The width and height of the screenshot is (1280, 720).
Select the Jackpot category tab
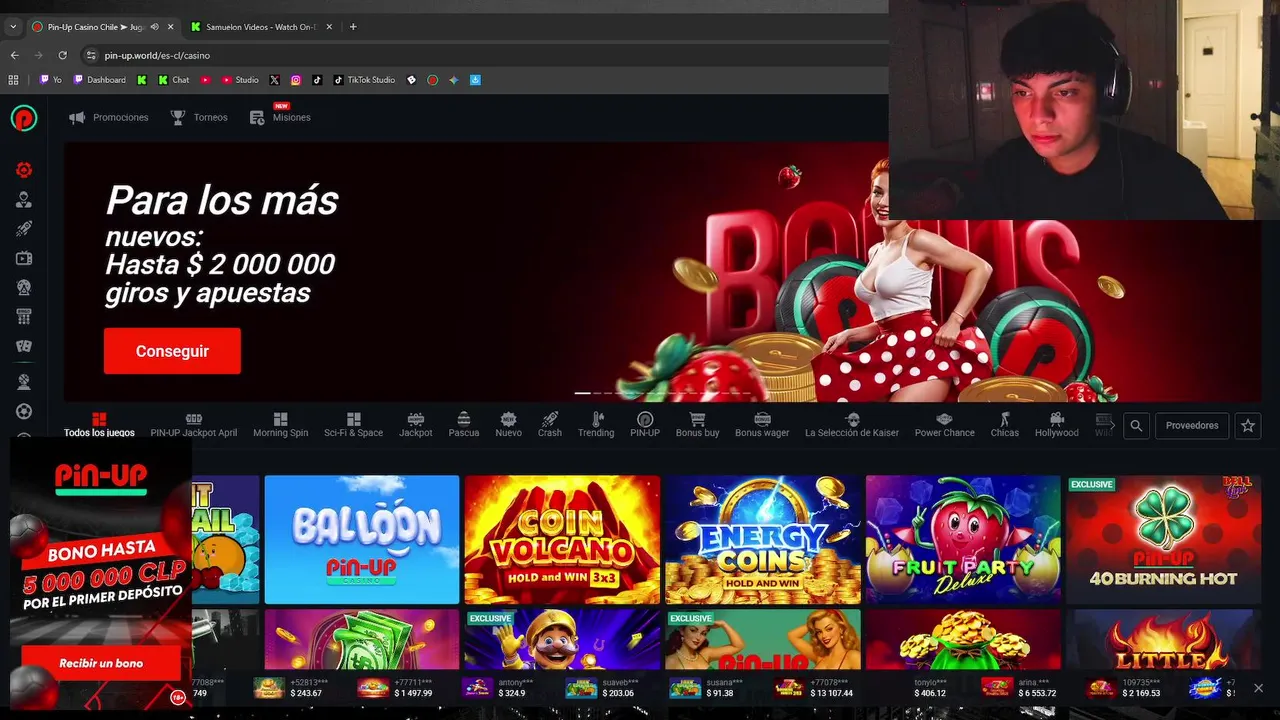[416, 425]
